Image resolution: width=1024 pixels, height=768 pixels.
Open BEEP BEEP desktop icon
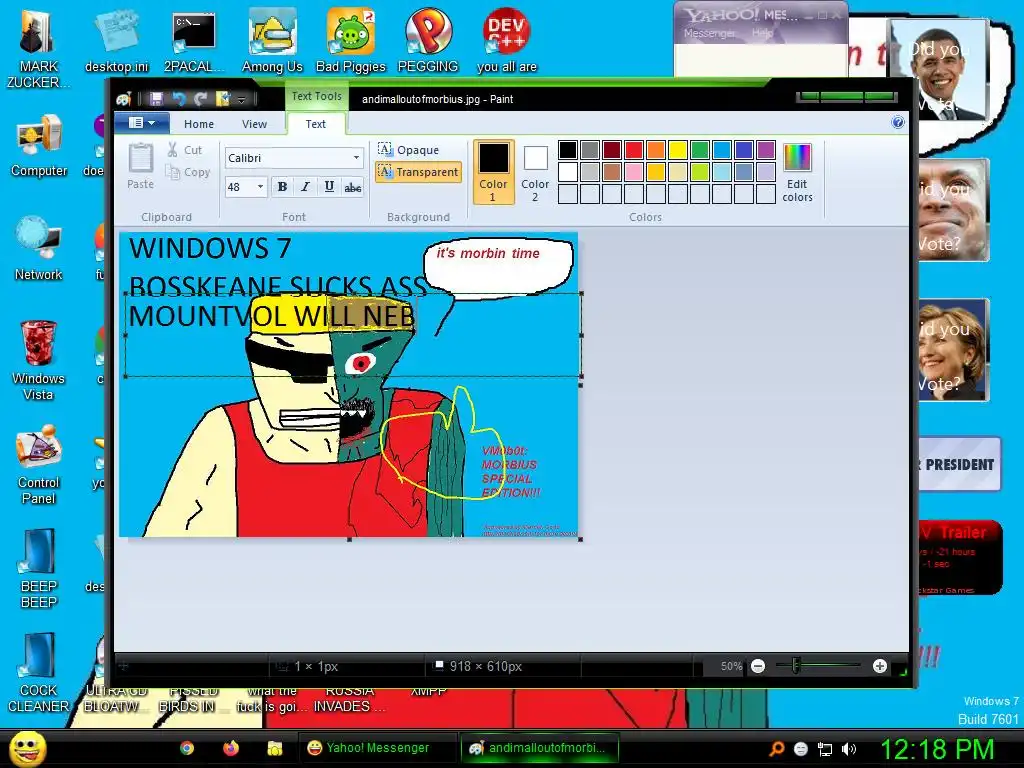click(x=38, y=568)
